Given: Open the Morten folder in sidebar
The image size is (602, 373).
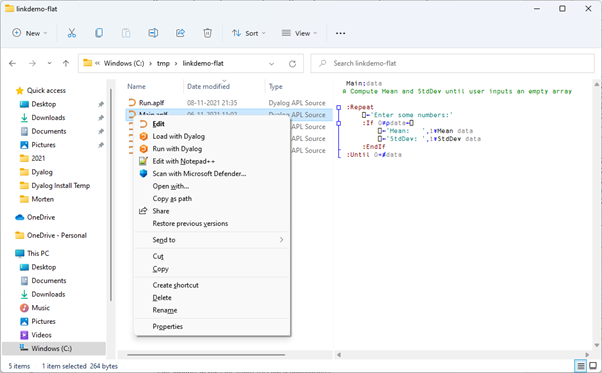Looking at the screenshot, I should pos(43,199).
